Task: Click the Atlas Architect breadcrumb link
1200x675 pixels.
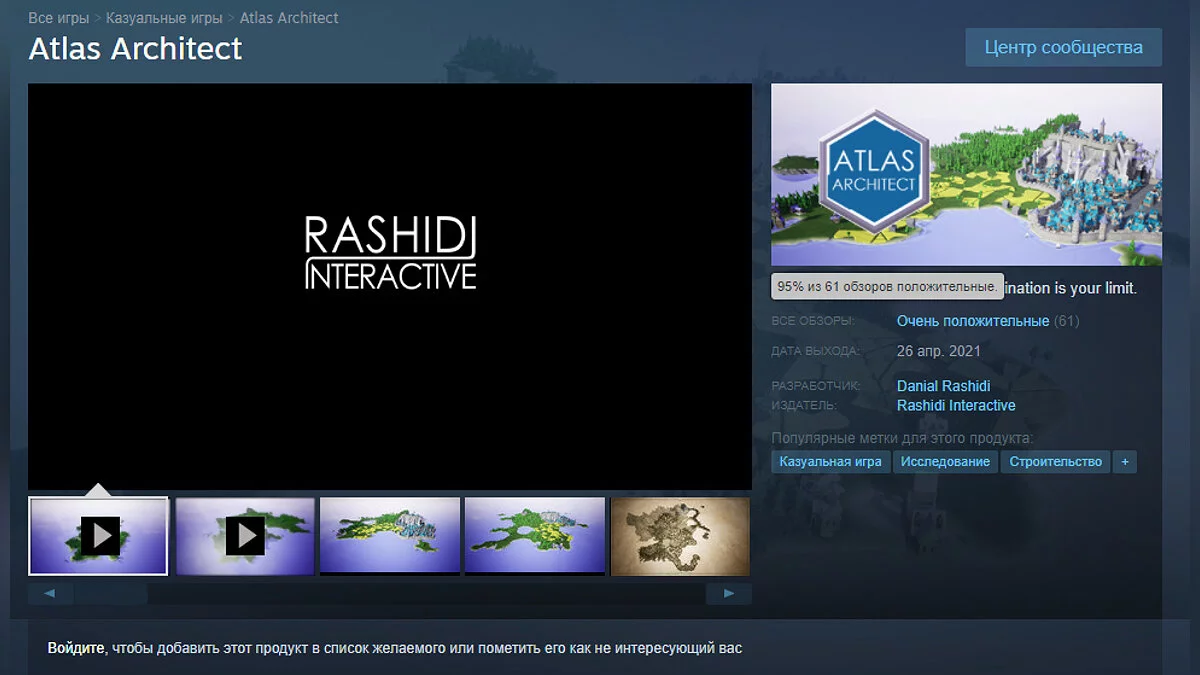Action: click(289, 18)
